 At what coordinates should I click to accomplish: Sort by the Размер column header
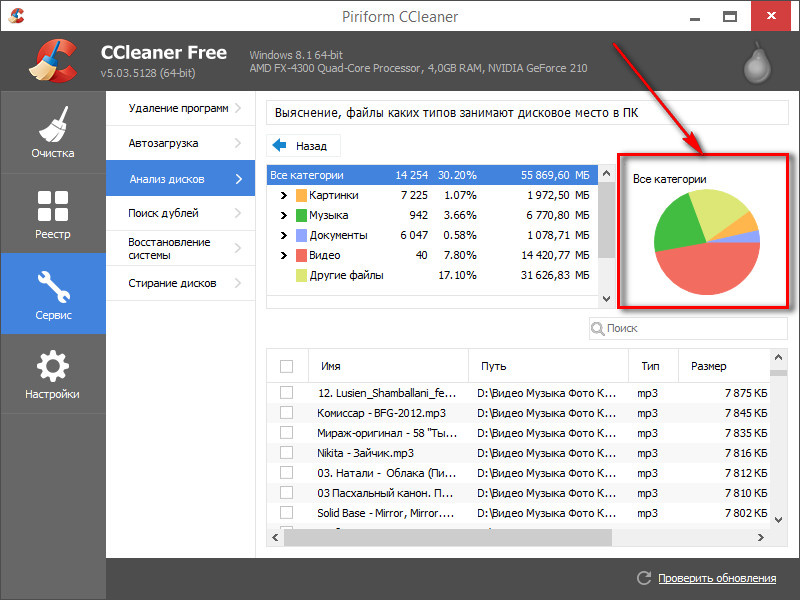[x=723, y=366]
